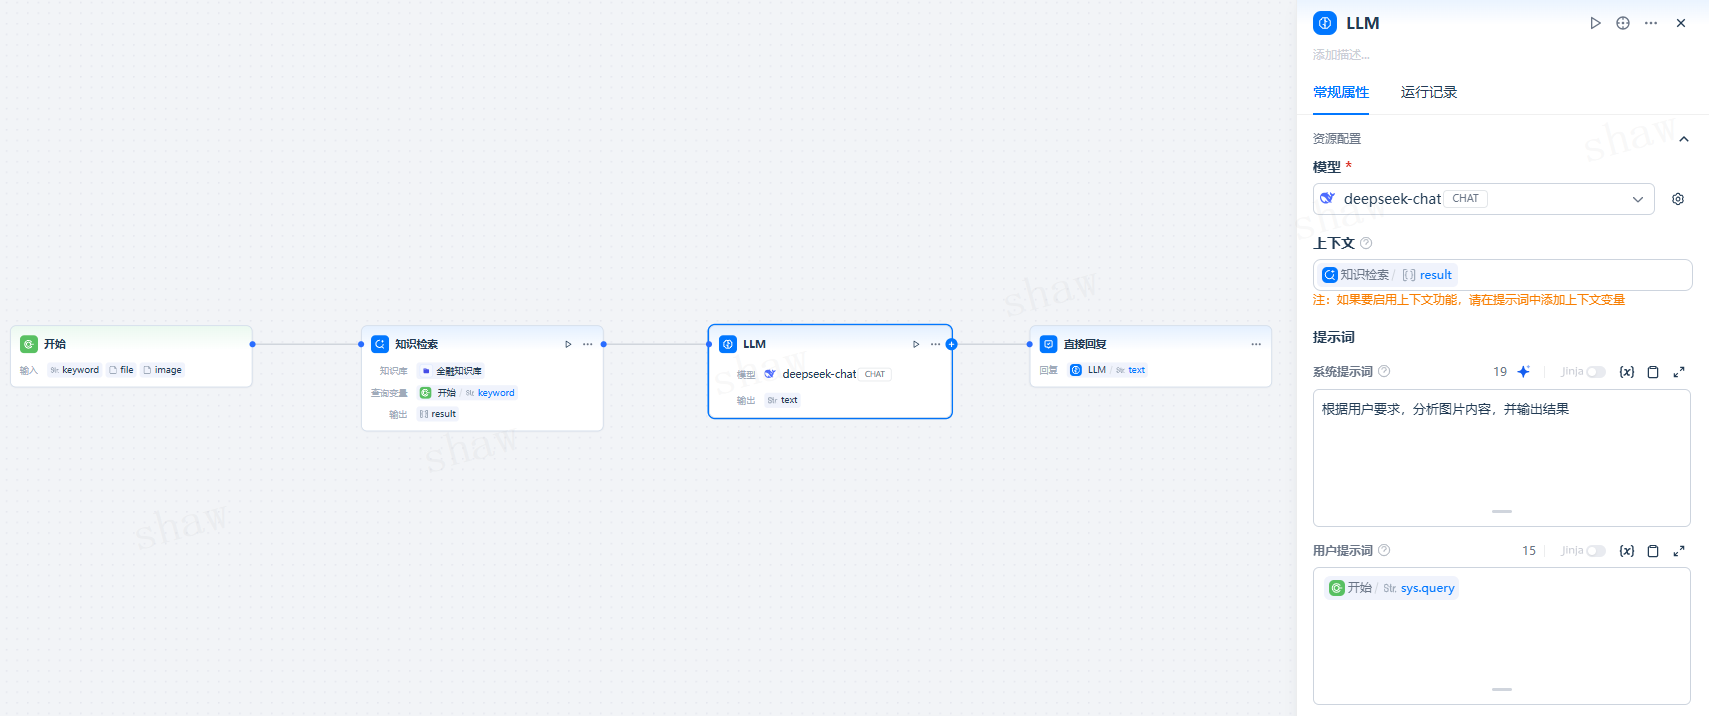This screenshot has height=716, width=1713.
Task: Run the 知识检索 node on canvas
Action: (x=568, y=344)
